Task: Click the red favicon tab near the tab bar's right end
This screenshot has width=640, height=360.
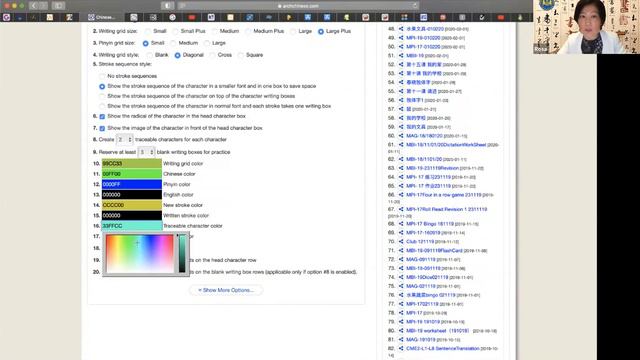Action: [x=501, y=17]
